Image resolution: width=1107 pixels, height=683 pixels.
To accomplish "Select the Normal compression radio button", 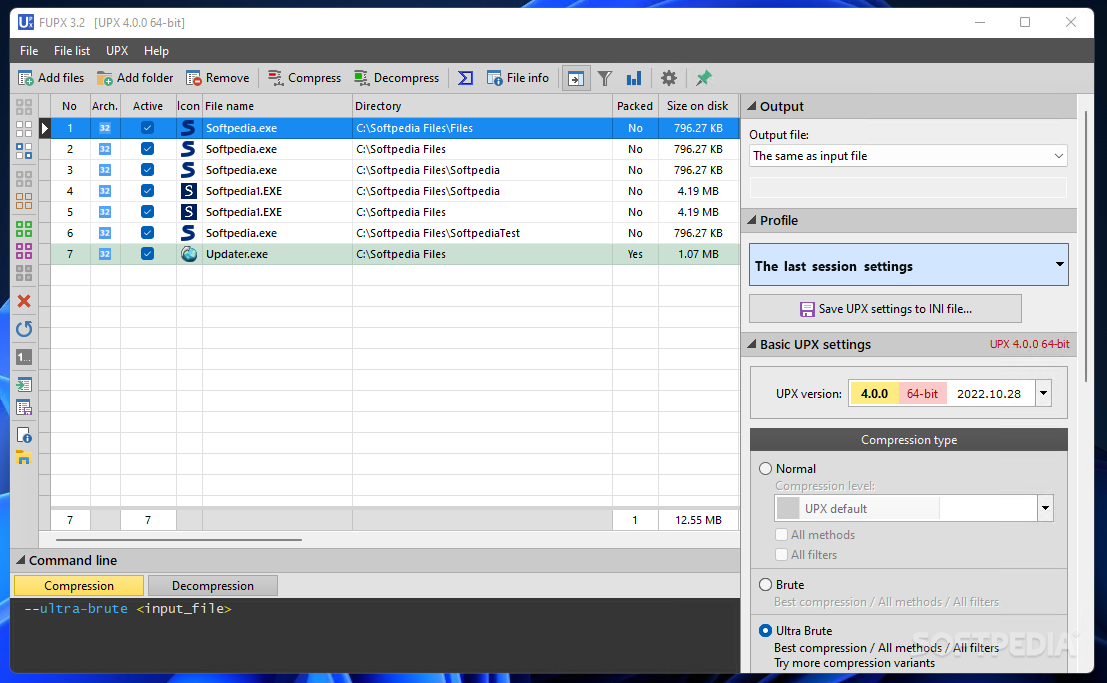I will click(765, 468).
